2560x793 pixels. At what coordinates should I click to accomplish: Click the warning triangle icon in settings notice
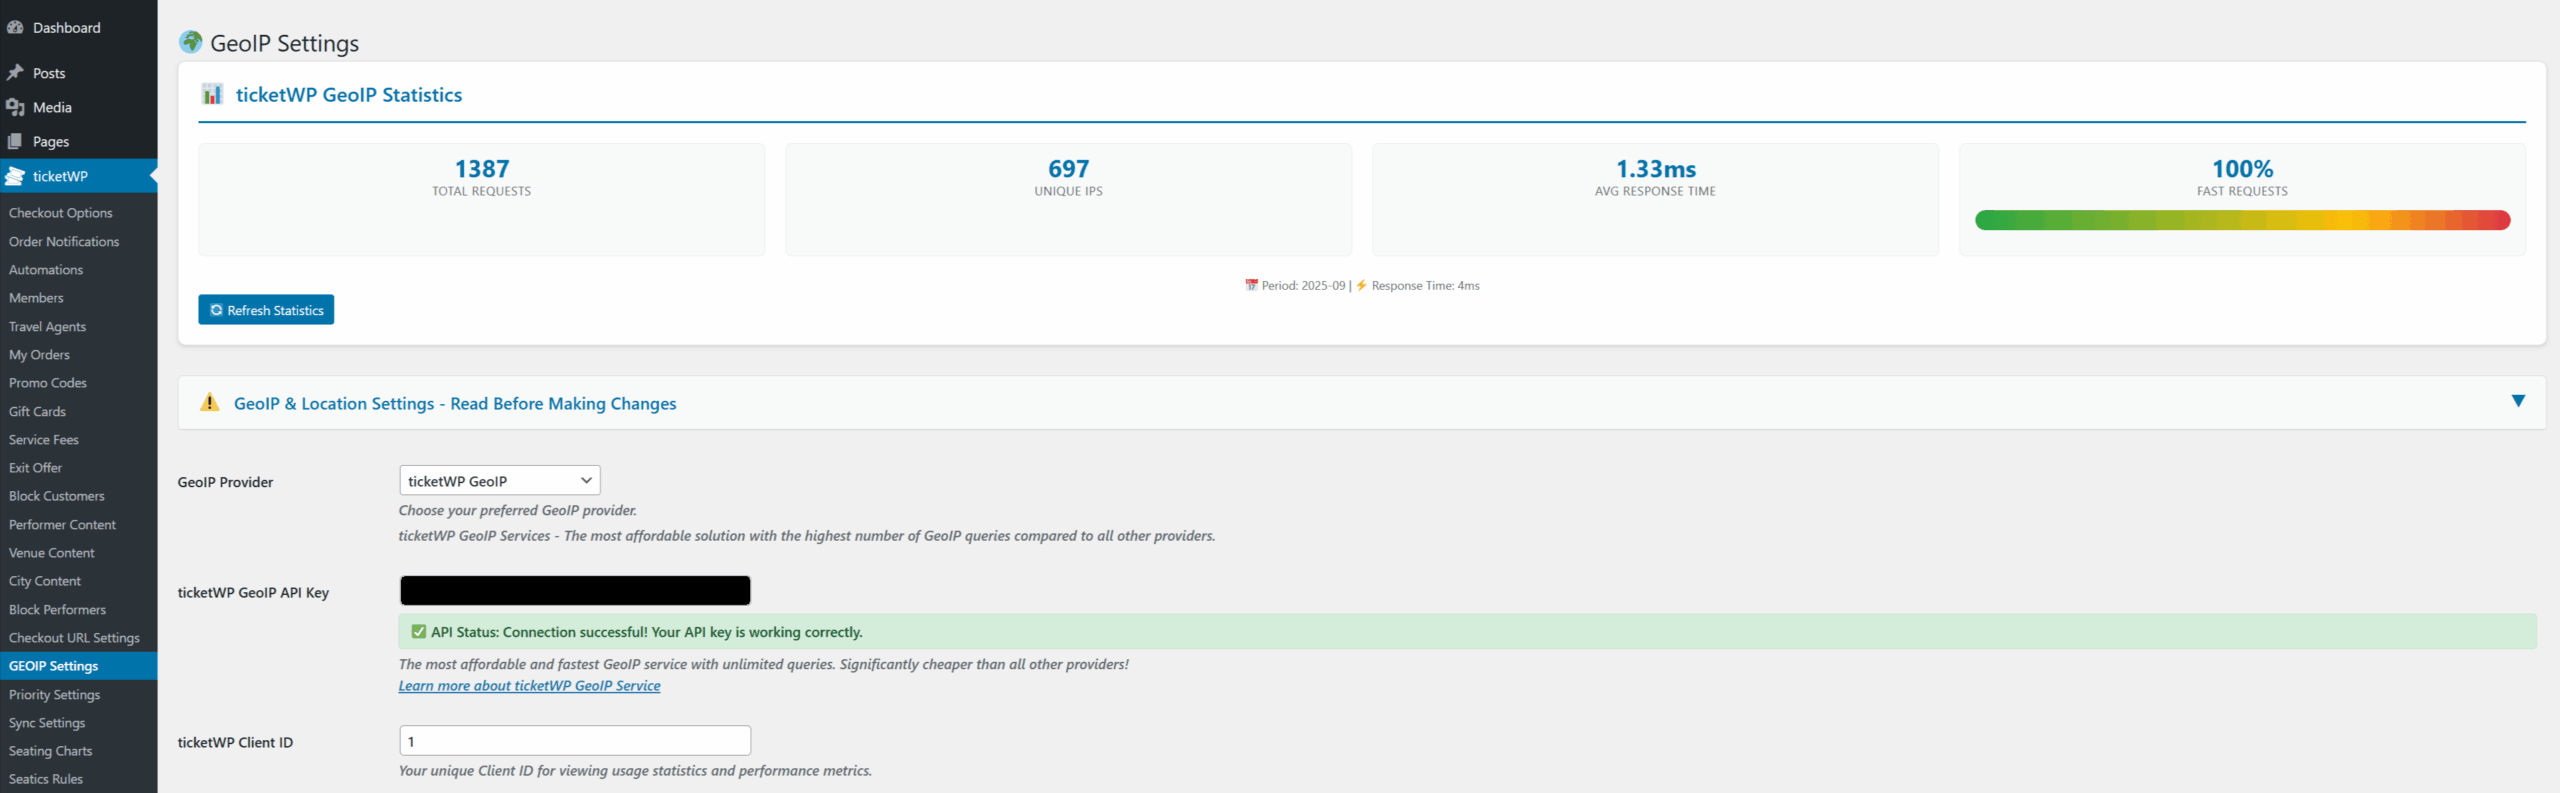click(210, 402)
